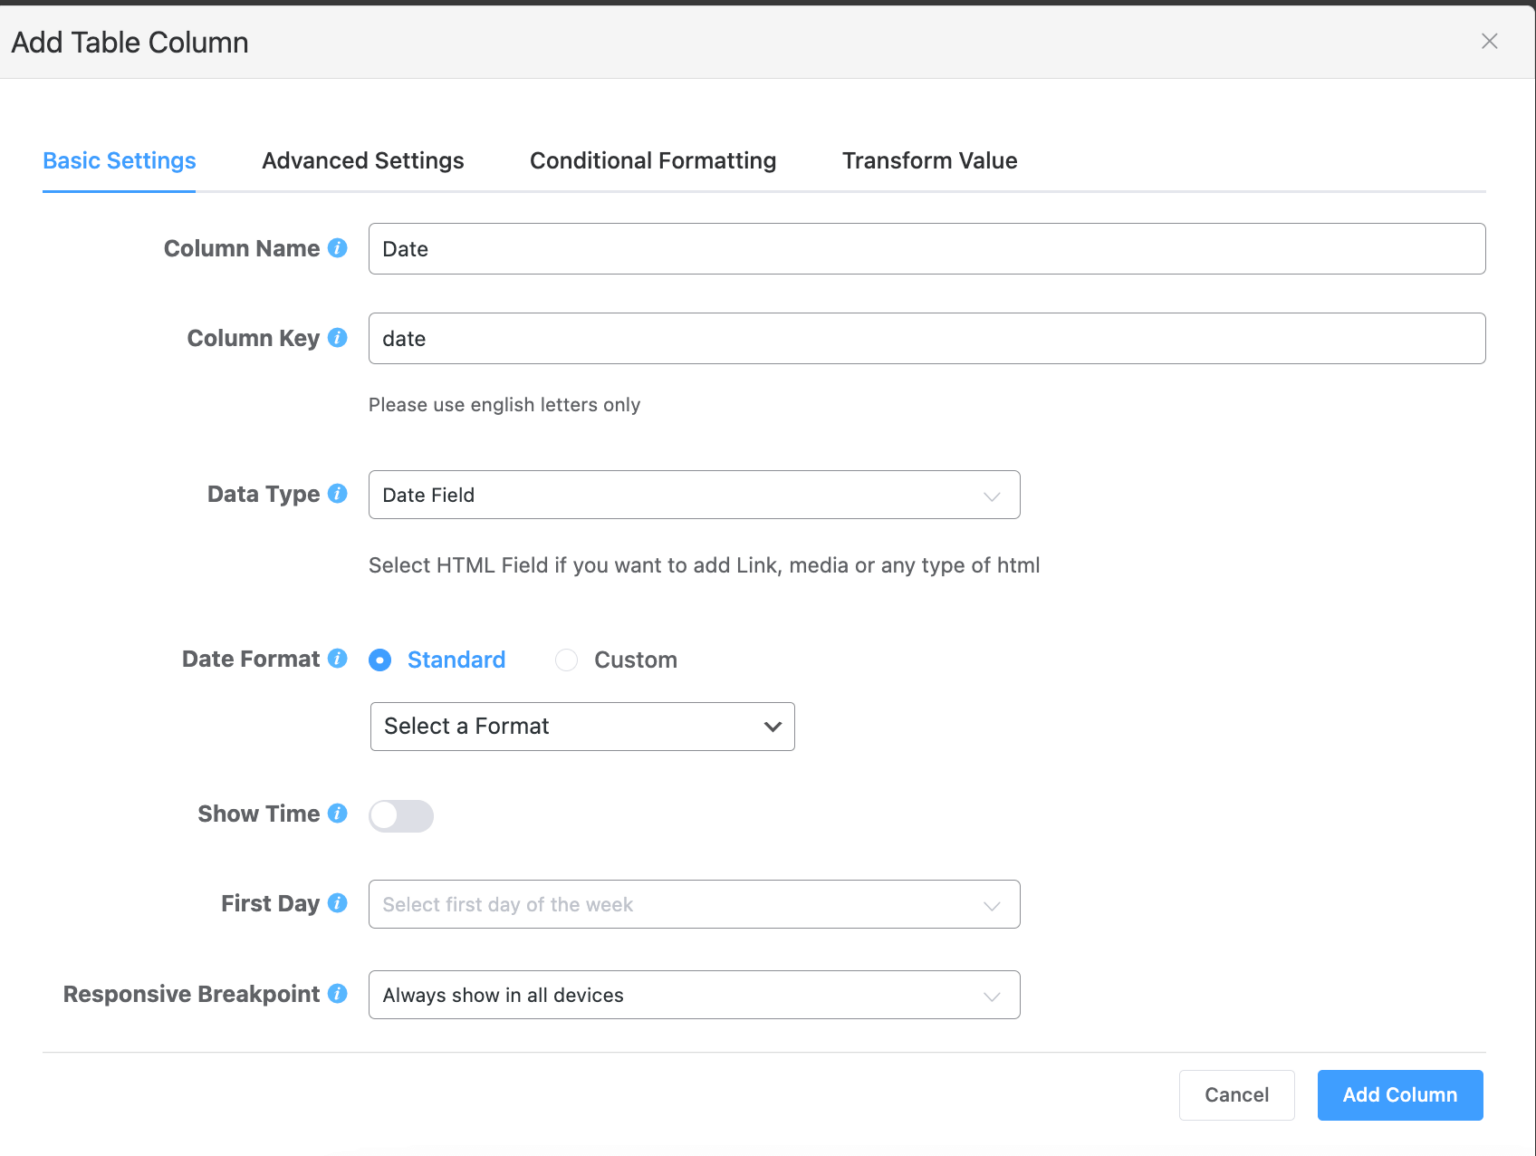This screenshot has height=1156, width=1536.
Task: Switch to the Advanced Settings tab
Action: (362, 160)
